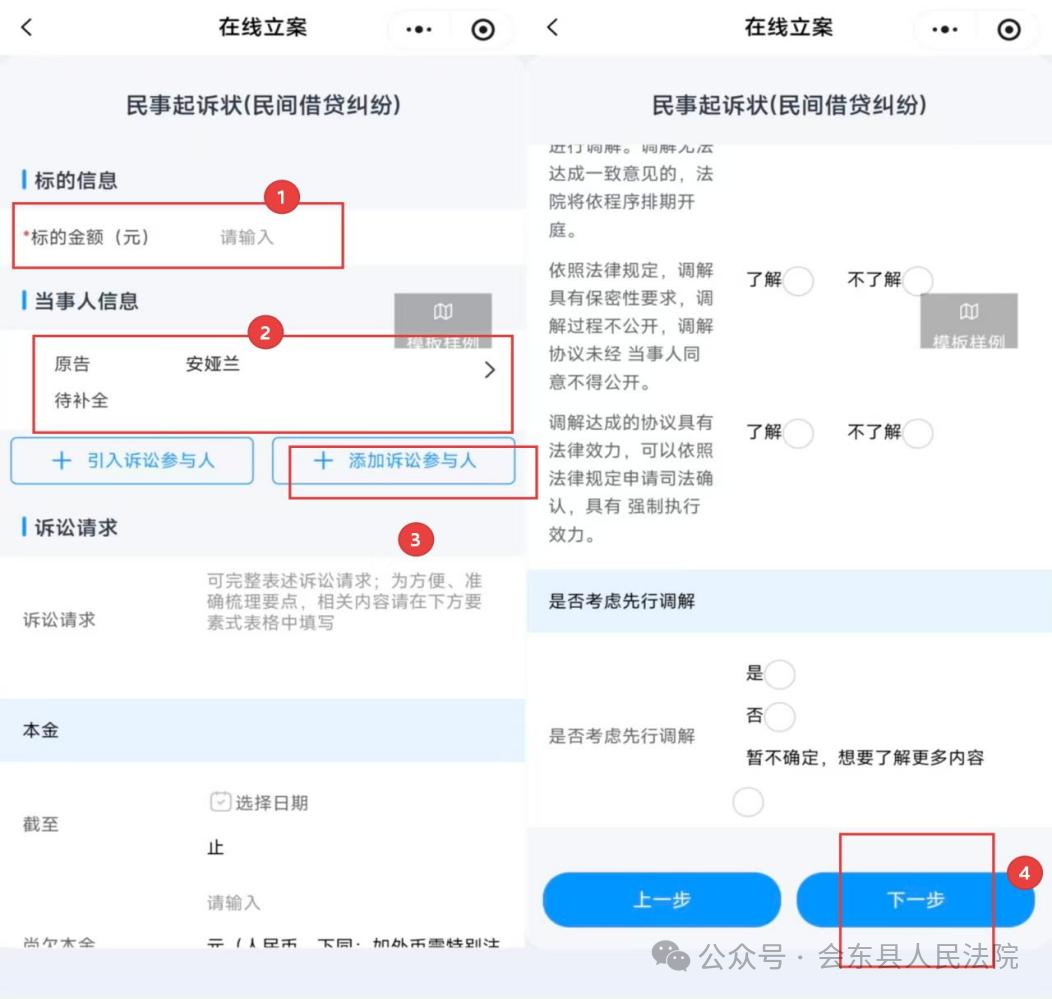Click the 上一步 button
The width and height of the screenshot is (1052, 999).
pos(662,900)
